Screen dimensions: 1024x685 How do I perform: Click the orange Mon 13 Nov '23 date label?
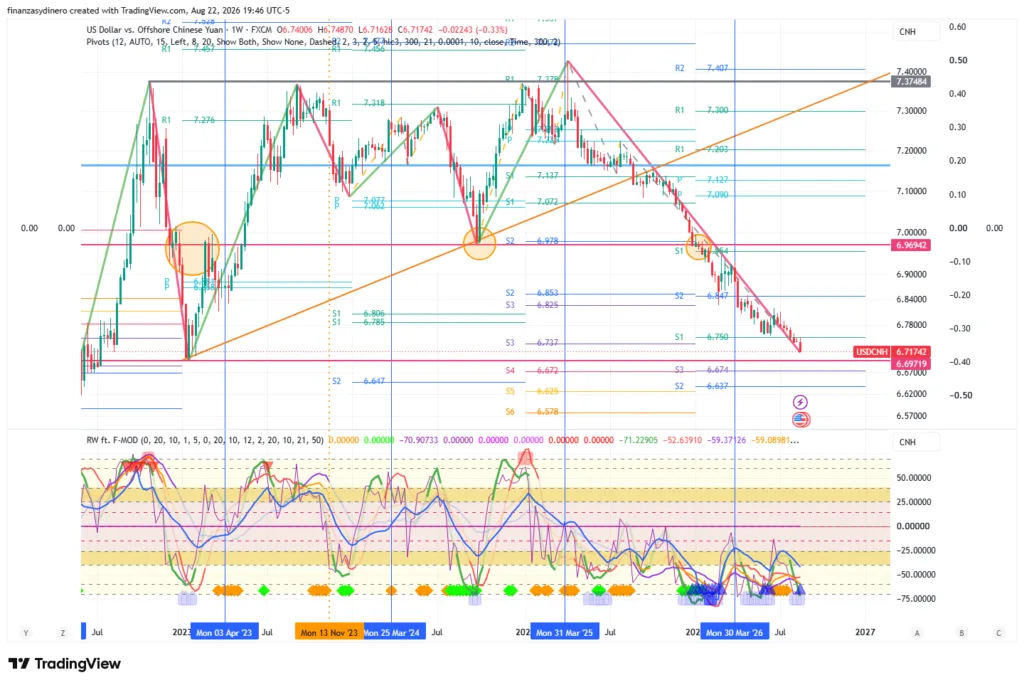point(329,632)
